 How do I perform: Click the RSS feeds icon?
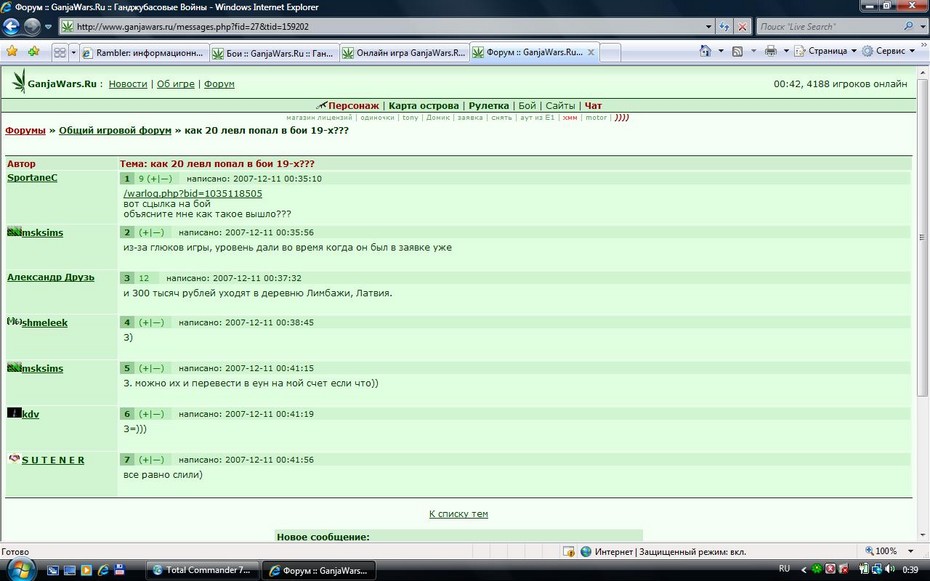coord(737,52)
